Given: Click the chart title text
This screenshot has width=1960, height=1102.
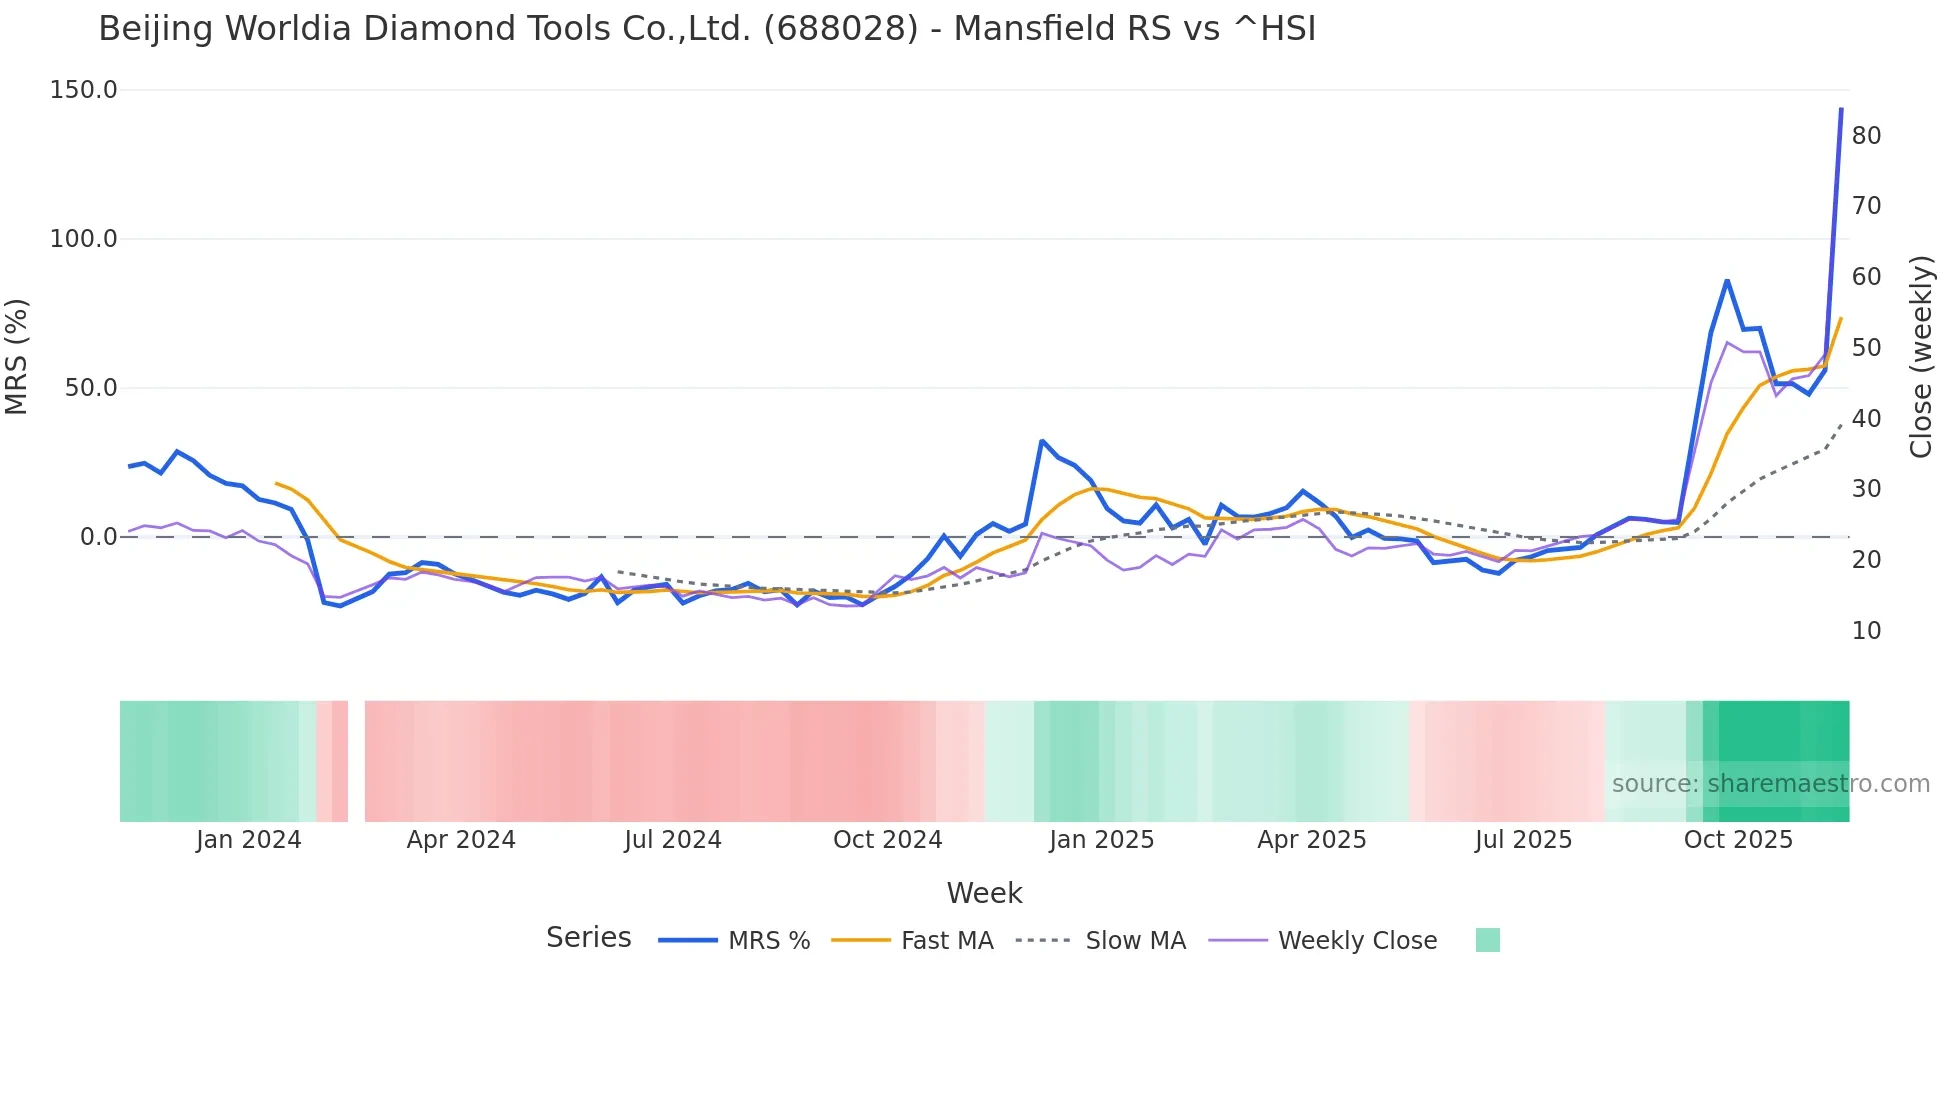Looking at the screenshot, I should point(707,29).
